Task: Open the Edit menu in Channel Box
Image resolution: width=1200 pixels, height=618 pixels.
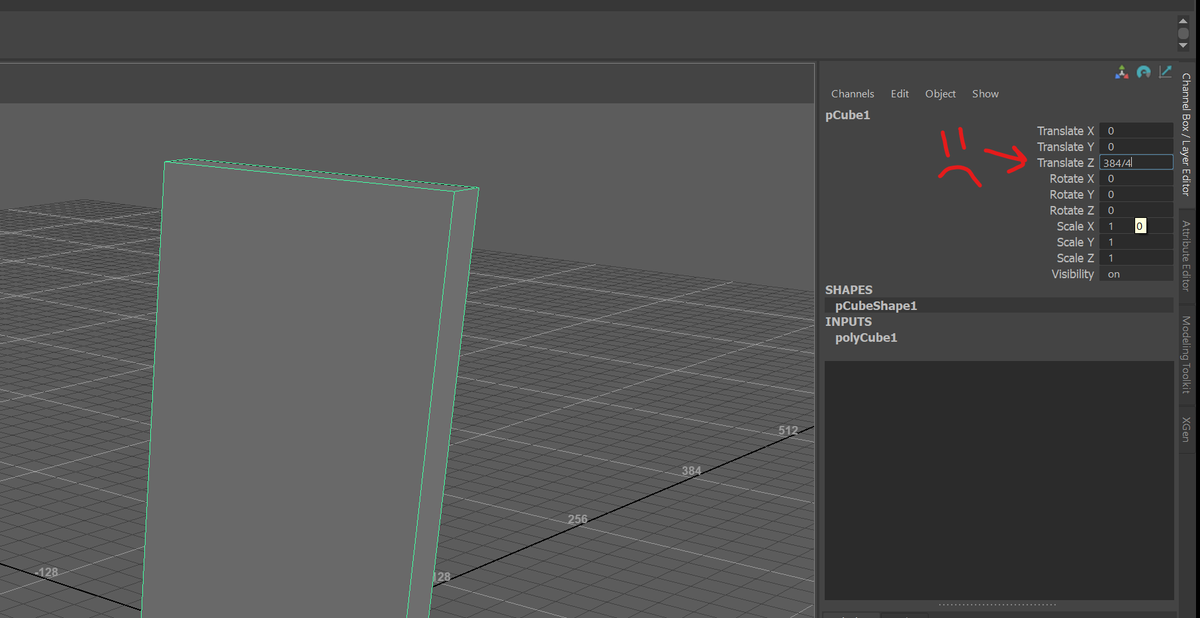Action: point(900,94)
